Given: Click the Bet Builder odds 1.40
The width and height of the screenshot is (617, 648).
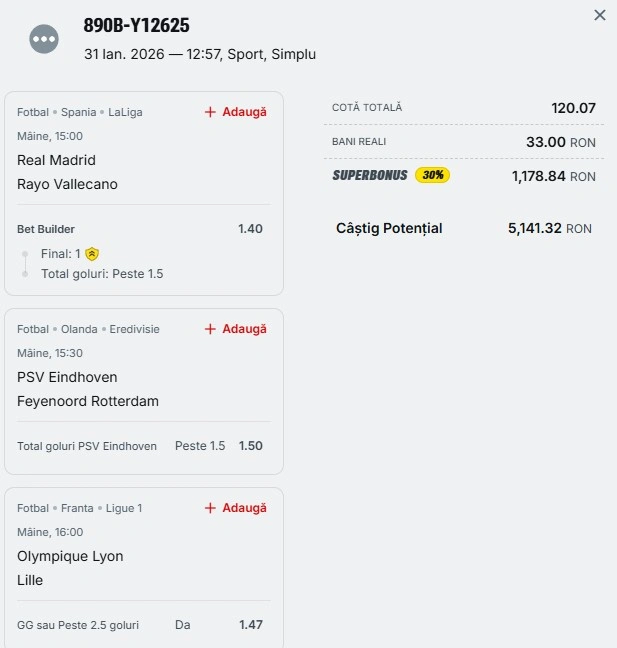Looking at the screenshot, I should [250, 229].
